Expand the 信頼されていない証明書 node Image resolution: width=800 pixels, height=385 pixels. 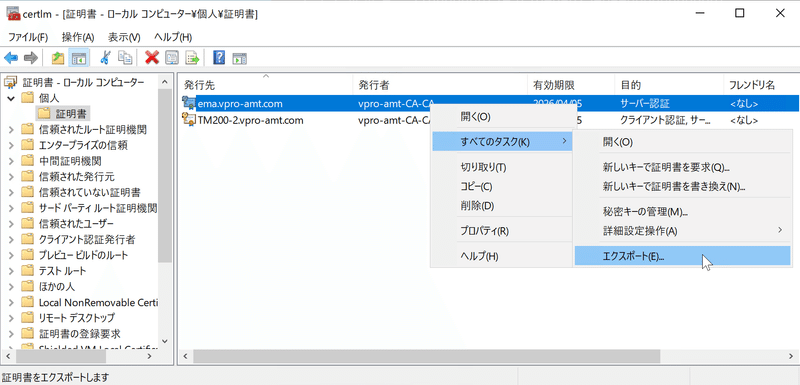11,193
